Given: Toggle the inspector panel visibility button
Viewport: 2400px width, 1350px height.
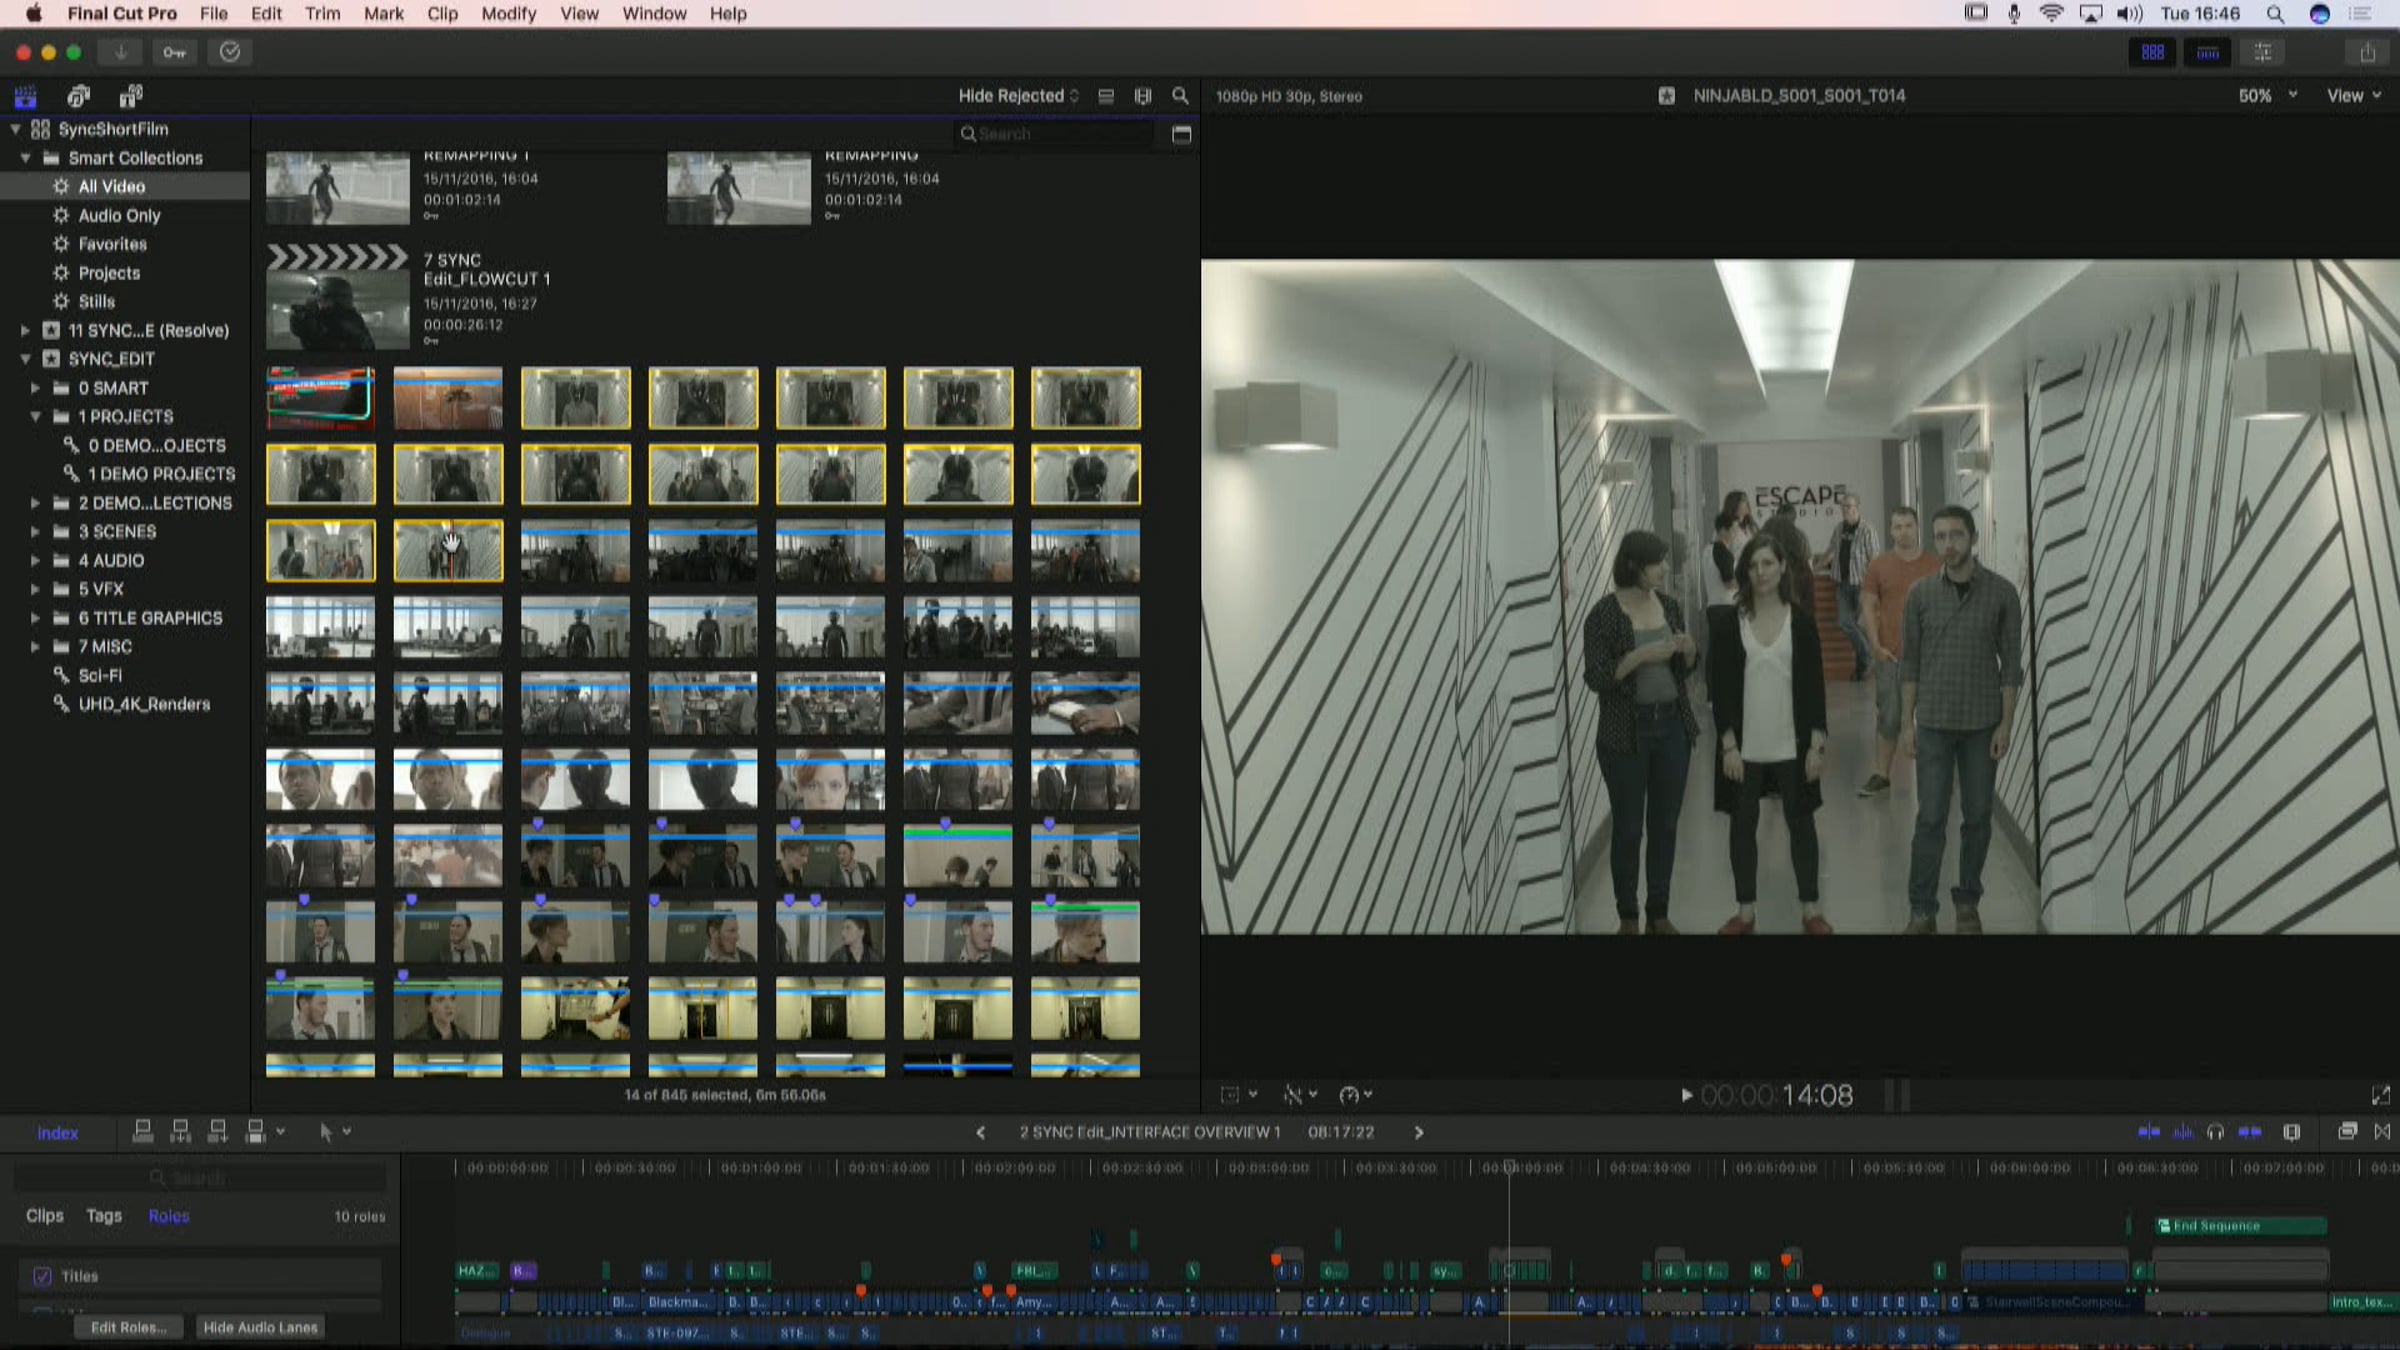Looking at the screenshot, I should [x=2263, y=52].
